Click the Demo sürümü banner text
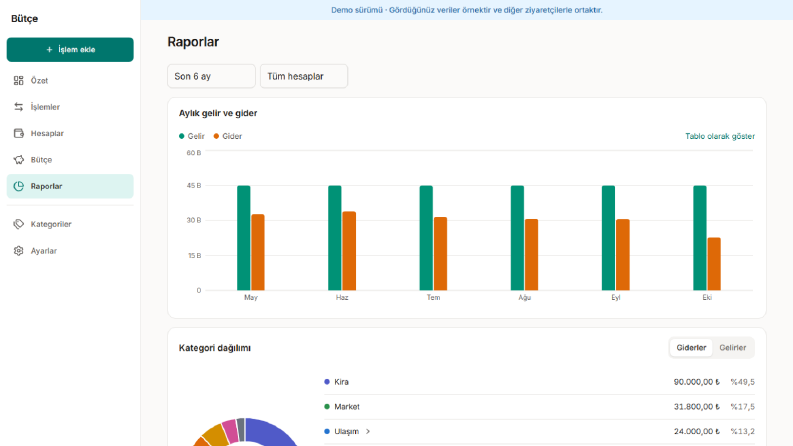This screenshot has width=793, height=446. (x=467, y=10)
